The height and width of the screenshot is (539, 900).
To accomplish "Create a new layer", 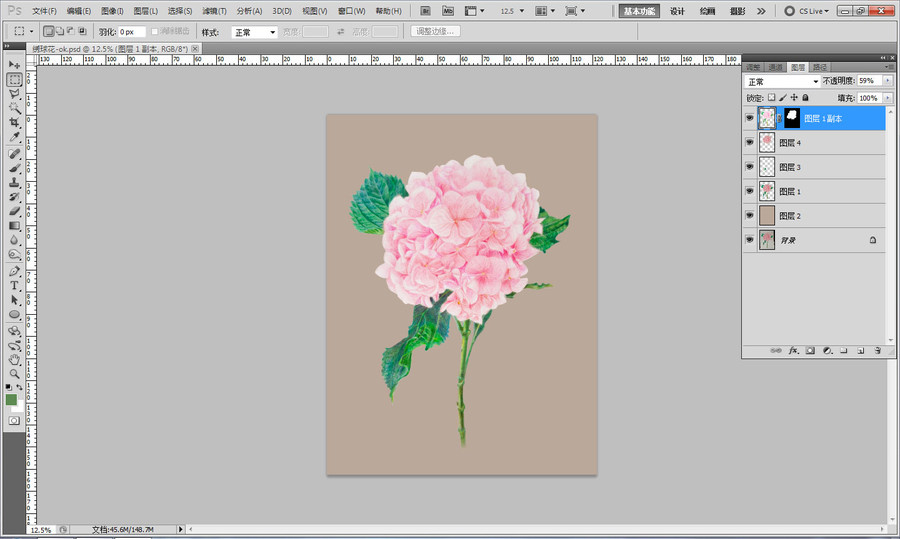I will pos(860,350).
